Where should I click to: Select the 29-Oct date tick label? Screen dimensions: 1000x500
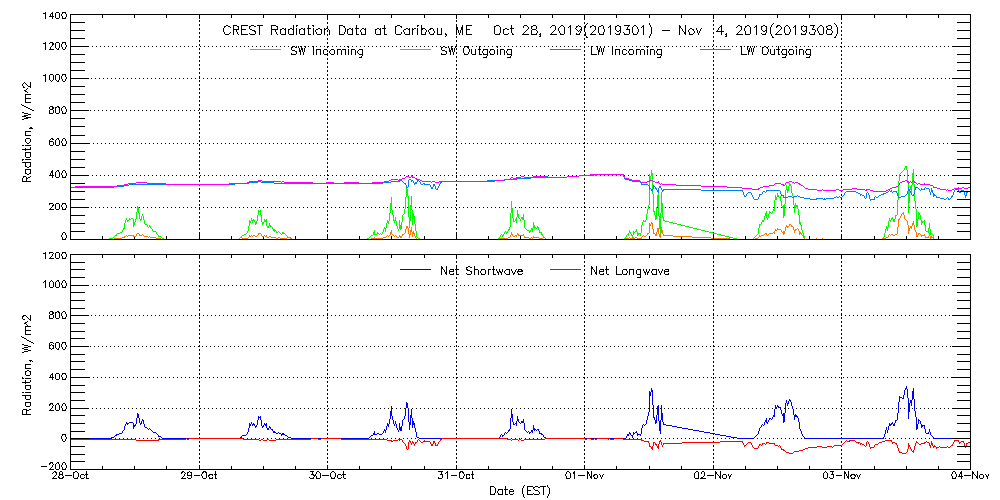pyautogui.click(x=201, y=477)
